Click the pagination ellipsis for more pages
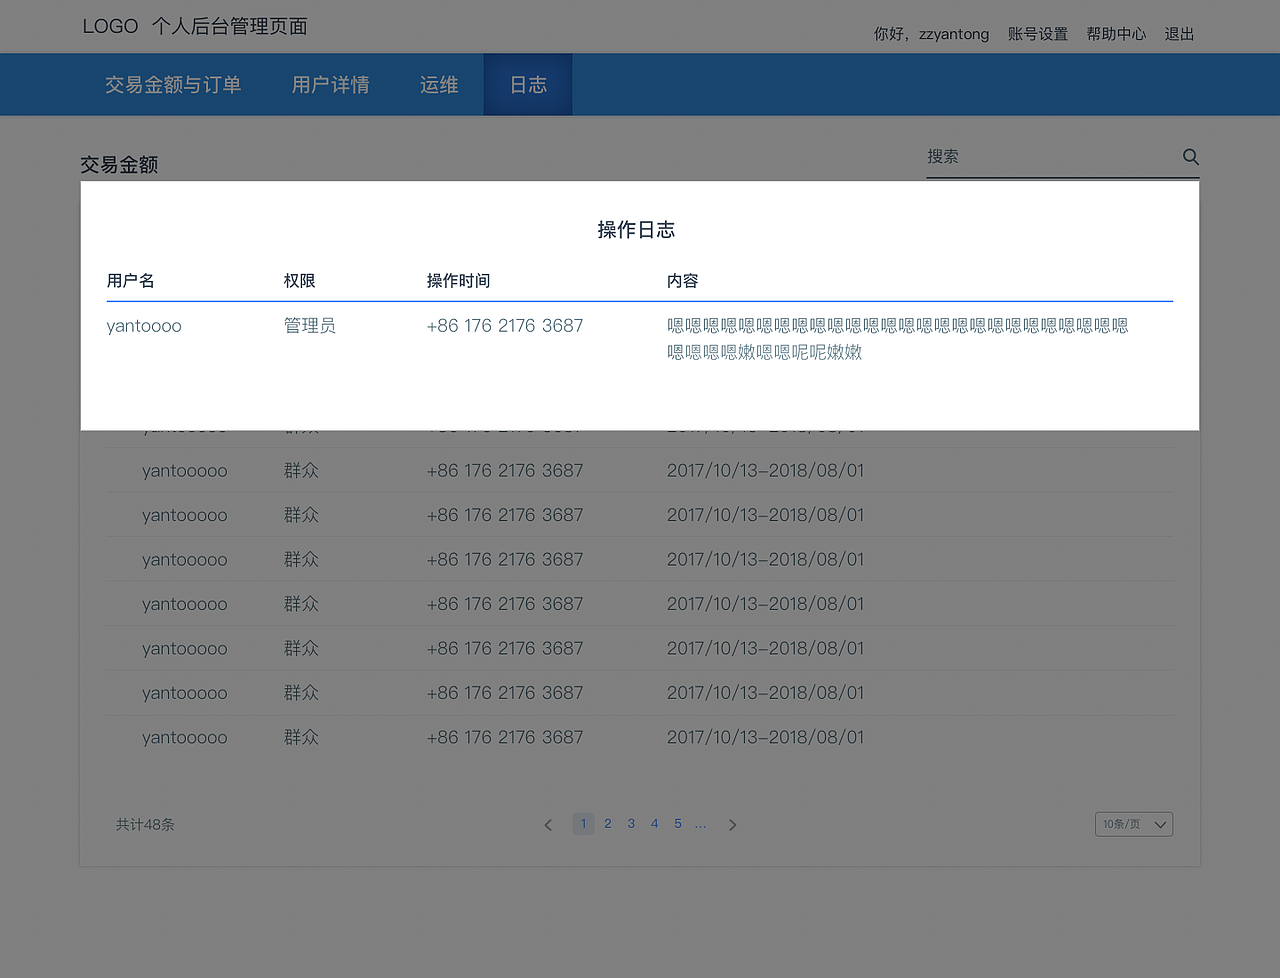1280x978 pixels. 700,825
